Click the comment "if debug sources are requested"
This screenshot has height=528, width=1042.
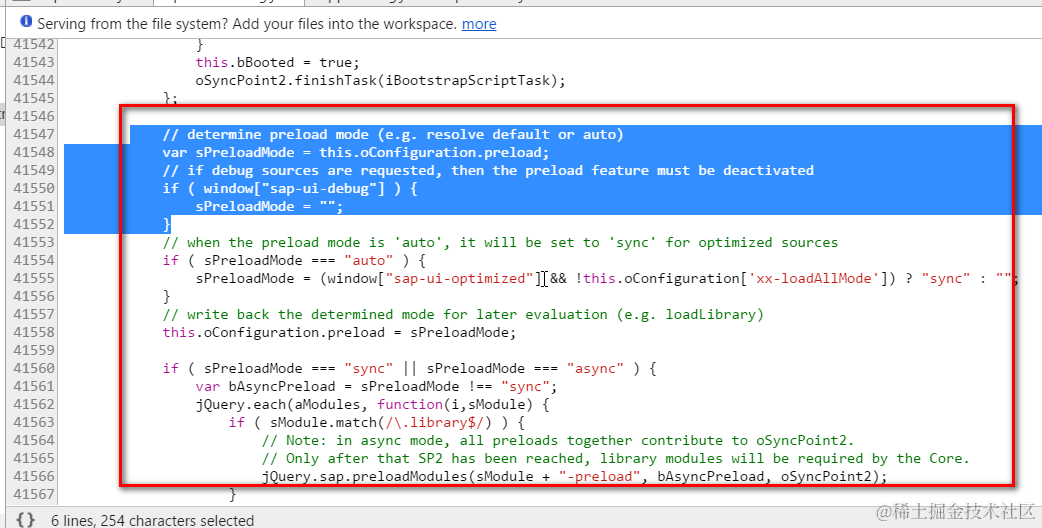488,170
